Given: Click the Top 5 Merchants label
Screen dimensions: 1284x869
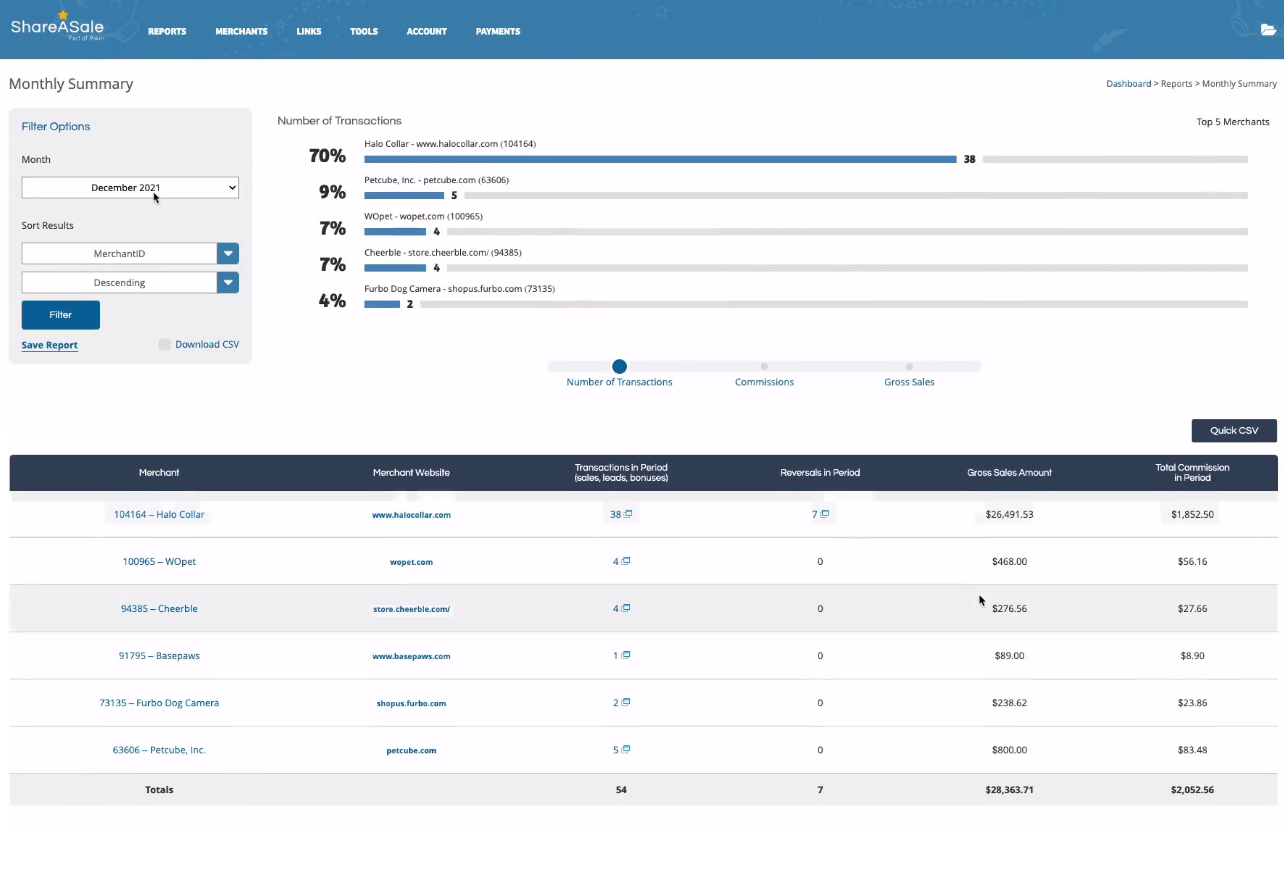Looking at the screenshot, I should pos(1233,122).
